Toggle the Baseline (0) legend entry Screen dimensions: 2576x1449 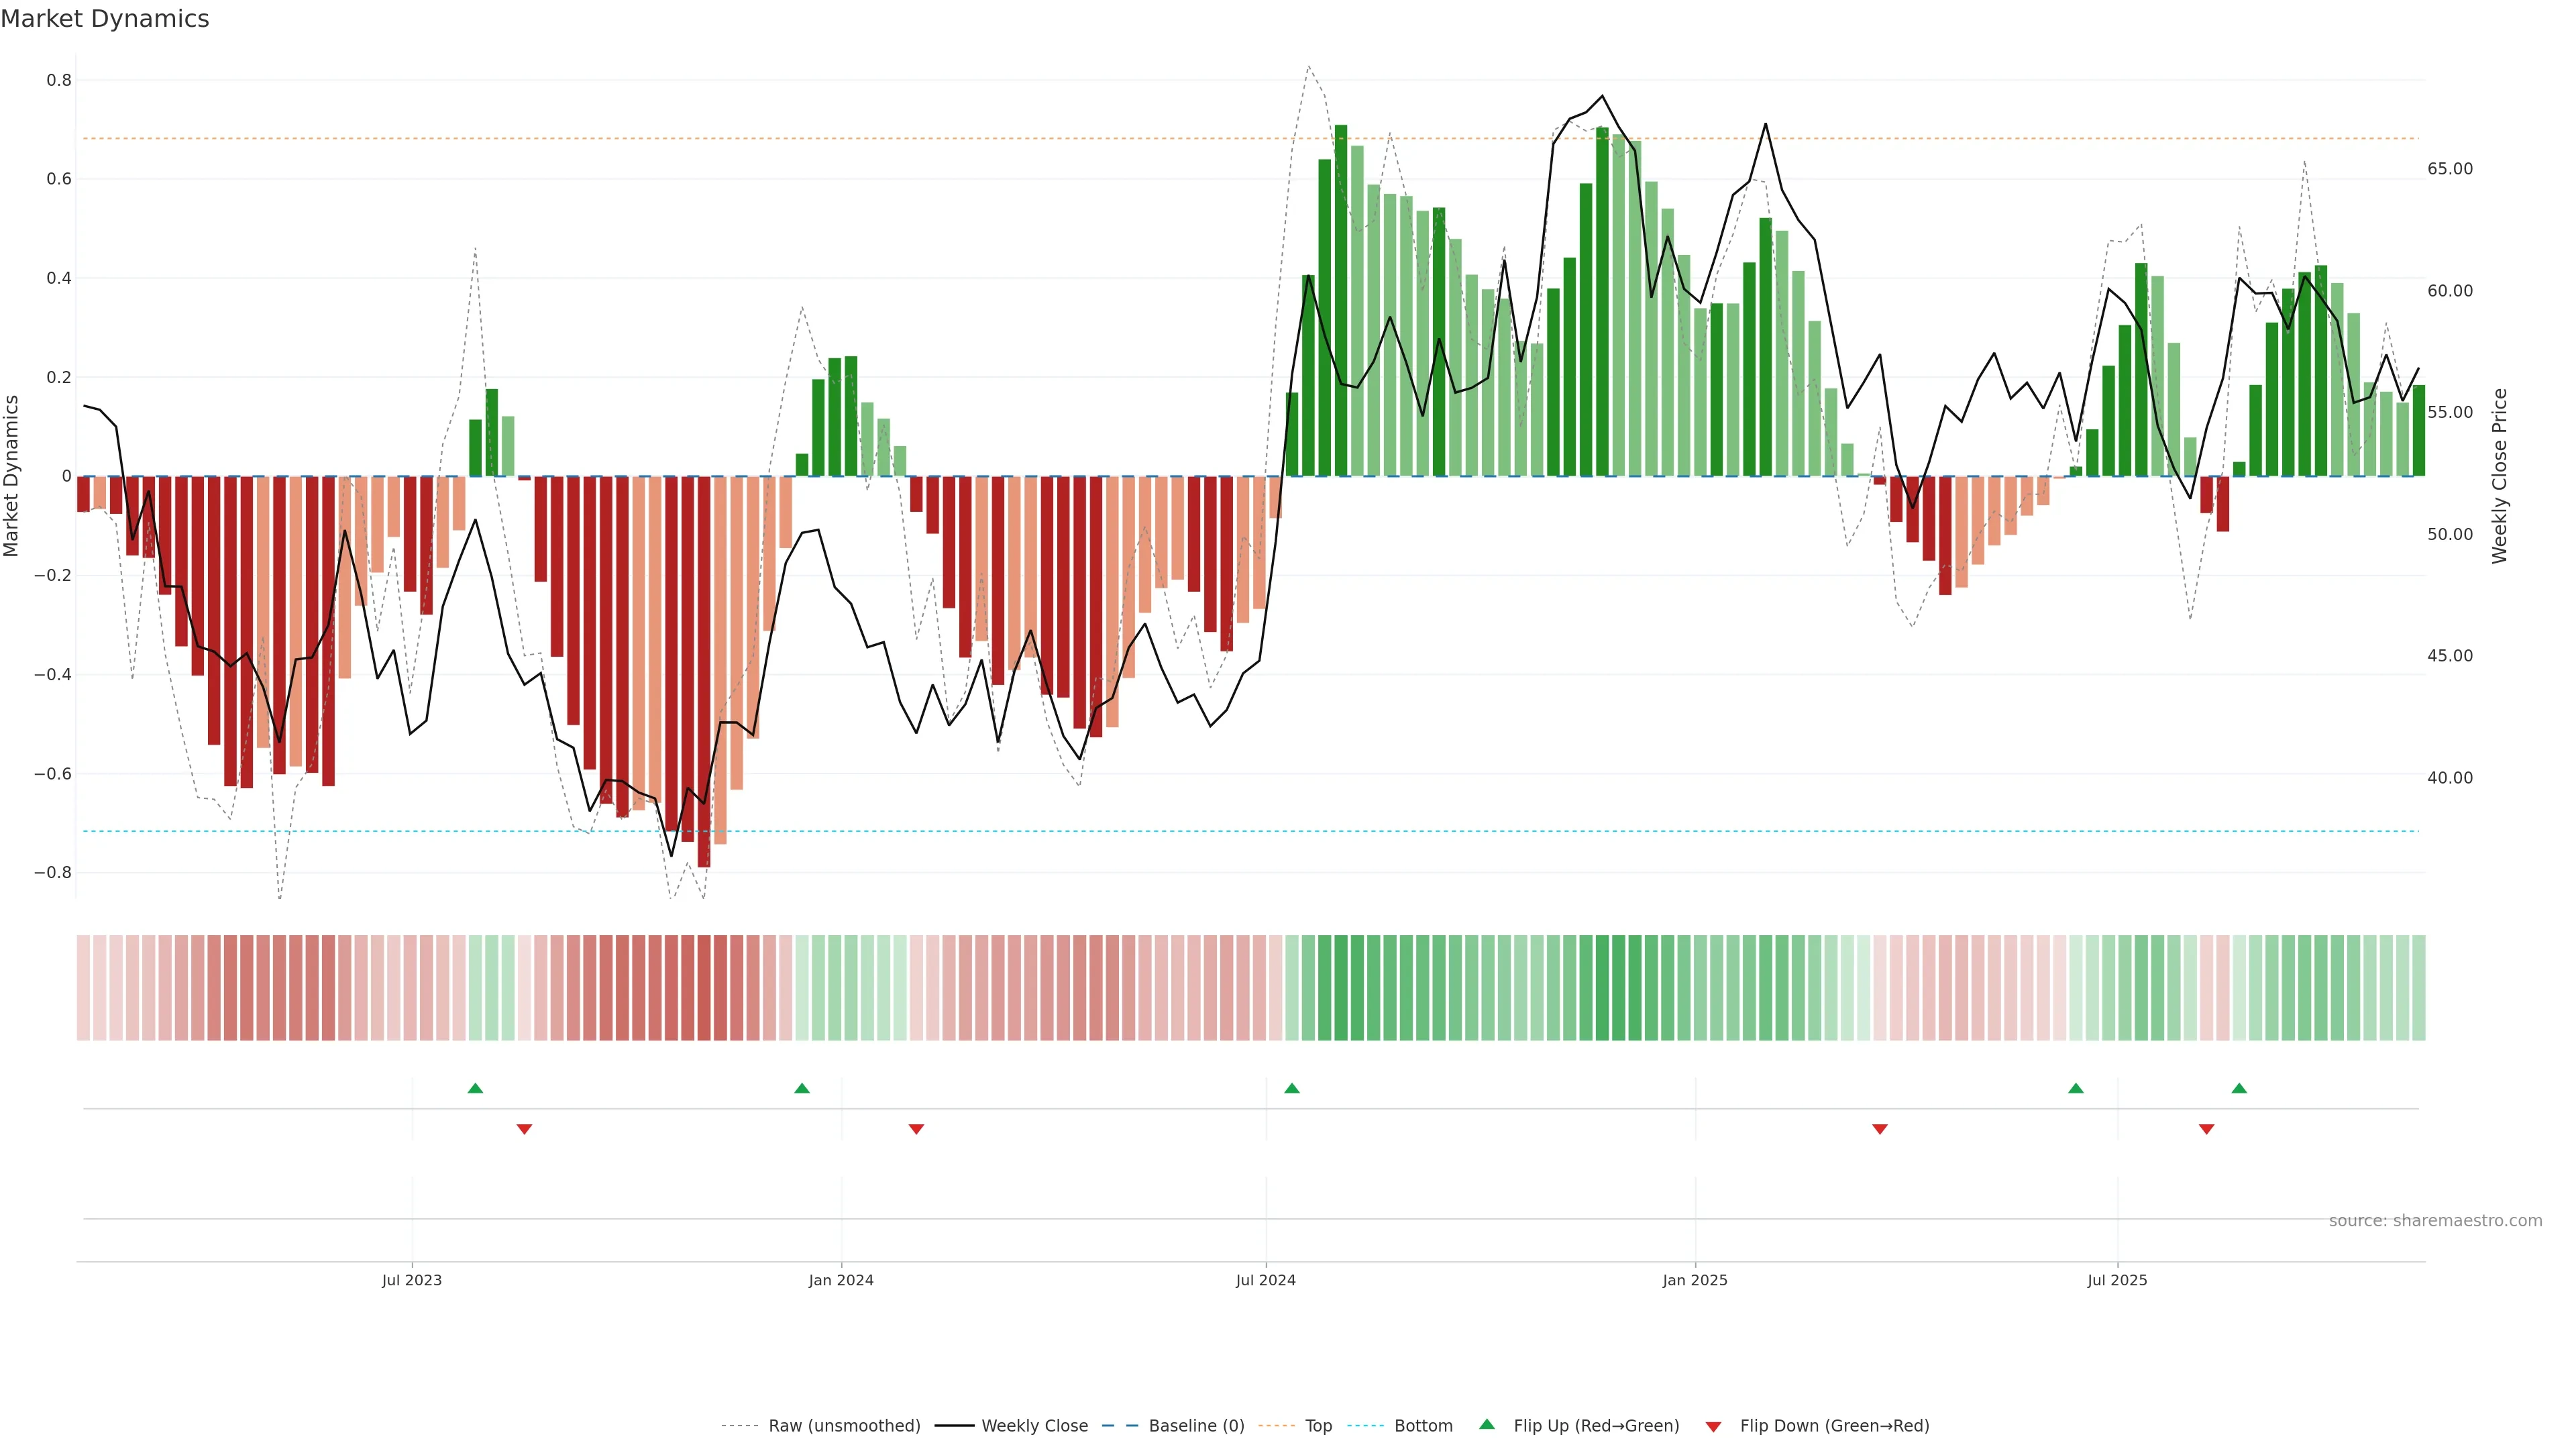point(1196,1425)
